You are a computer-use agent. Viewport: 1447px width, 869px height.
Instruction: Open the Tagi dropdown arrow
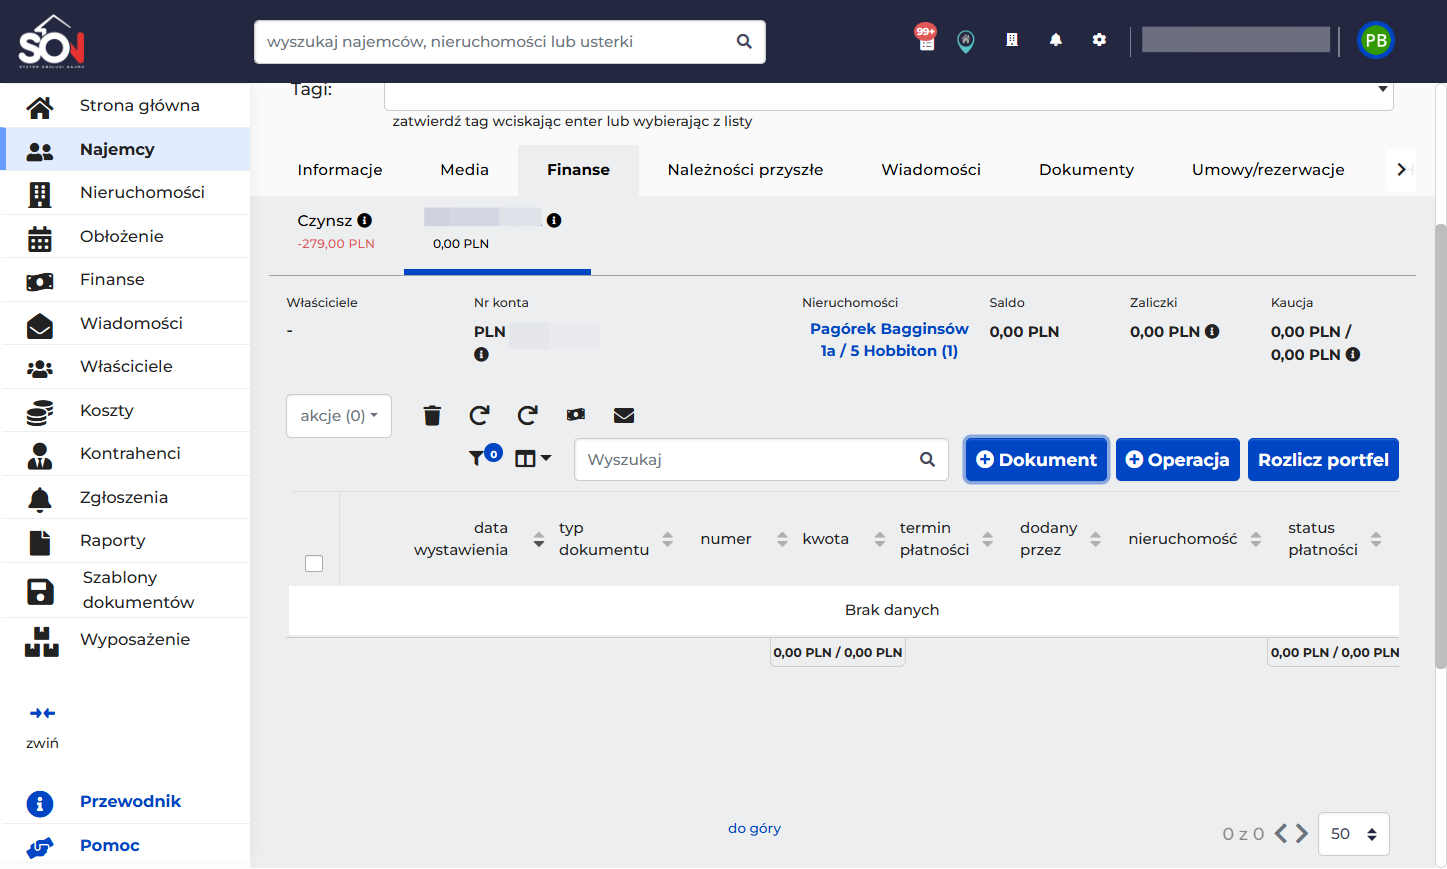coord(1383,90)
